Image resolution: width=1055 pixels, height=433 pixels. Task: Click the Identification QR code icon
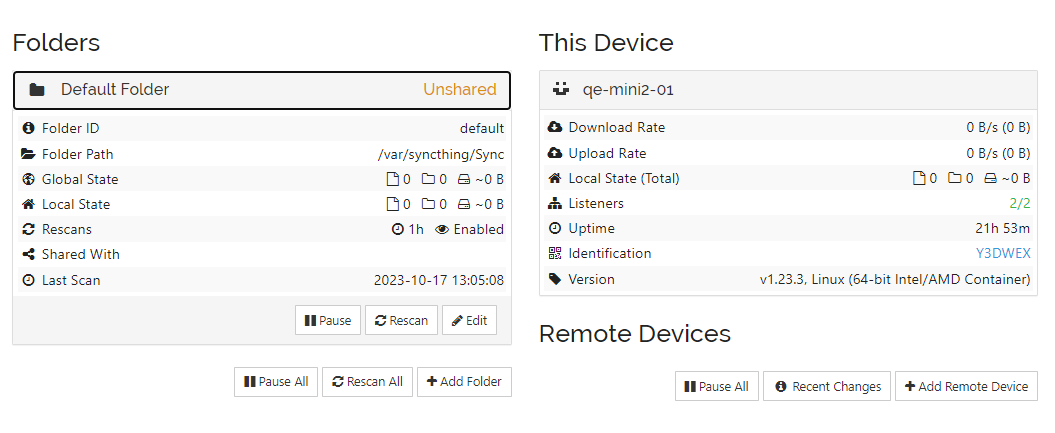tap(555, 253)
